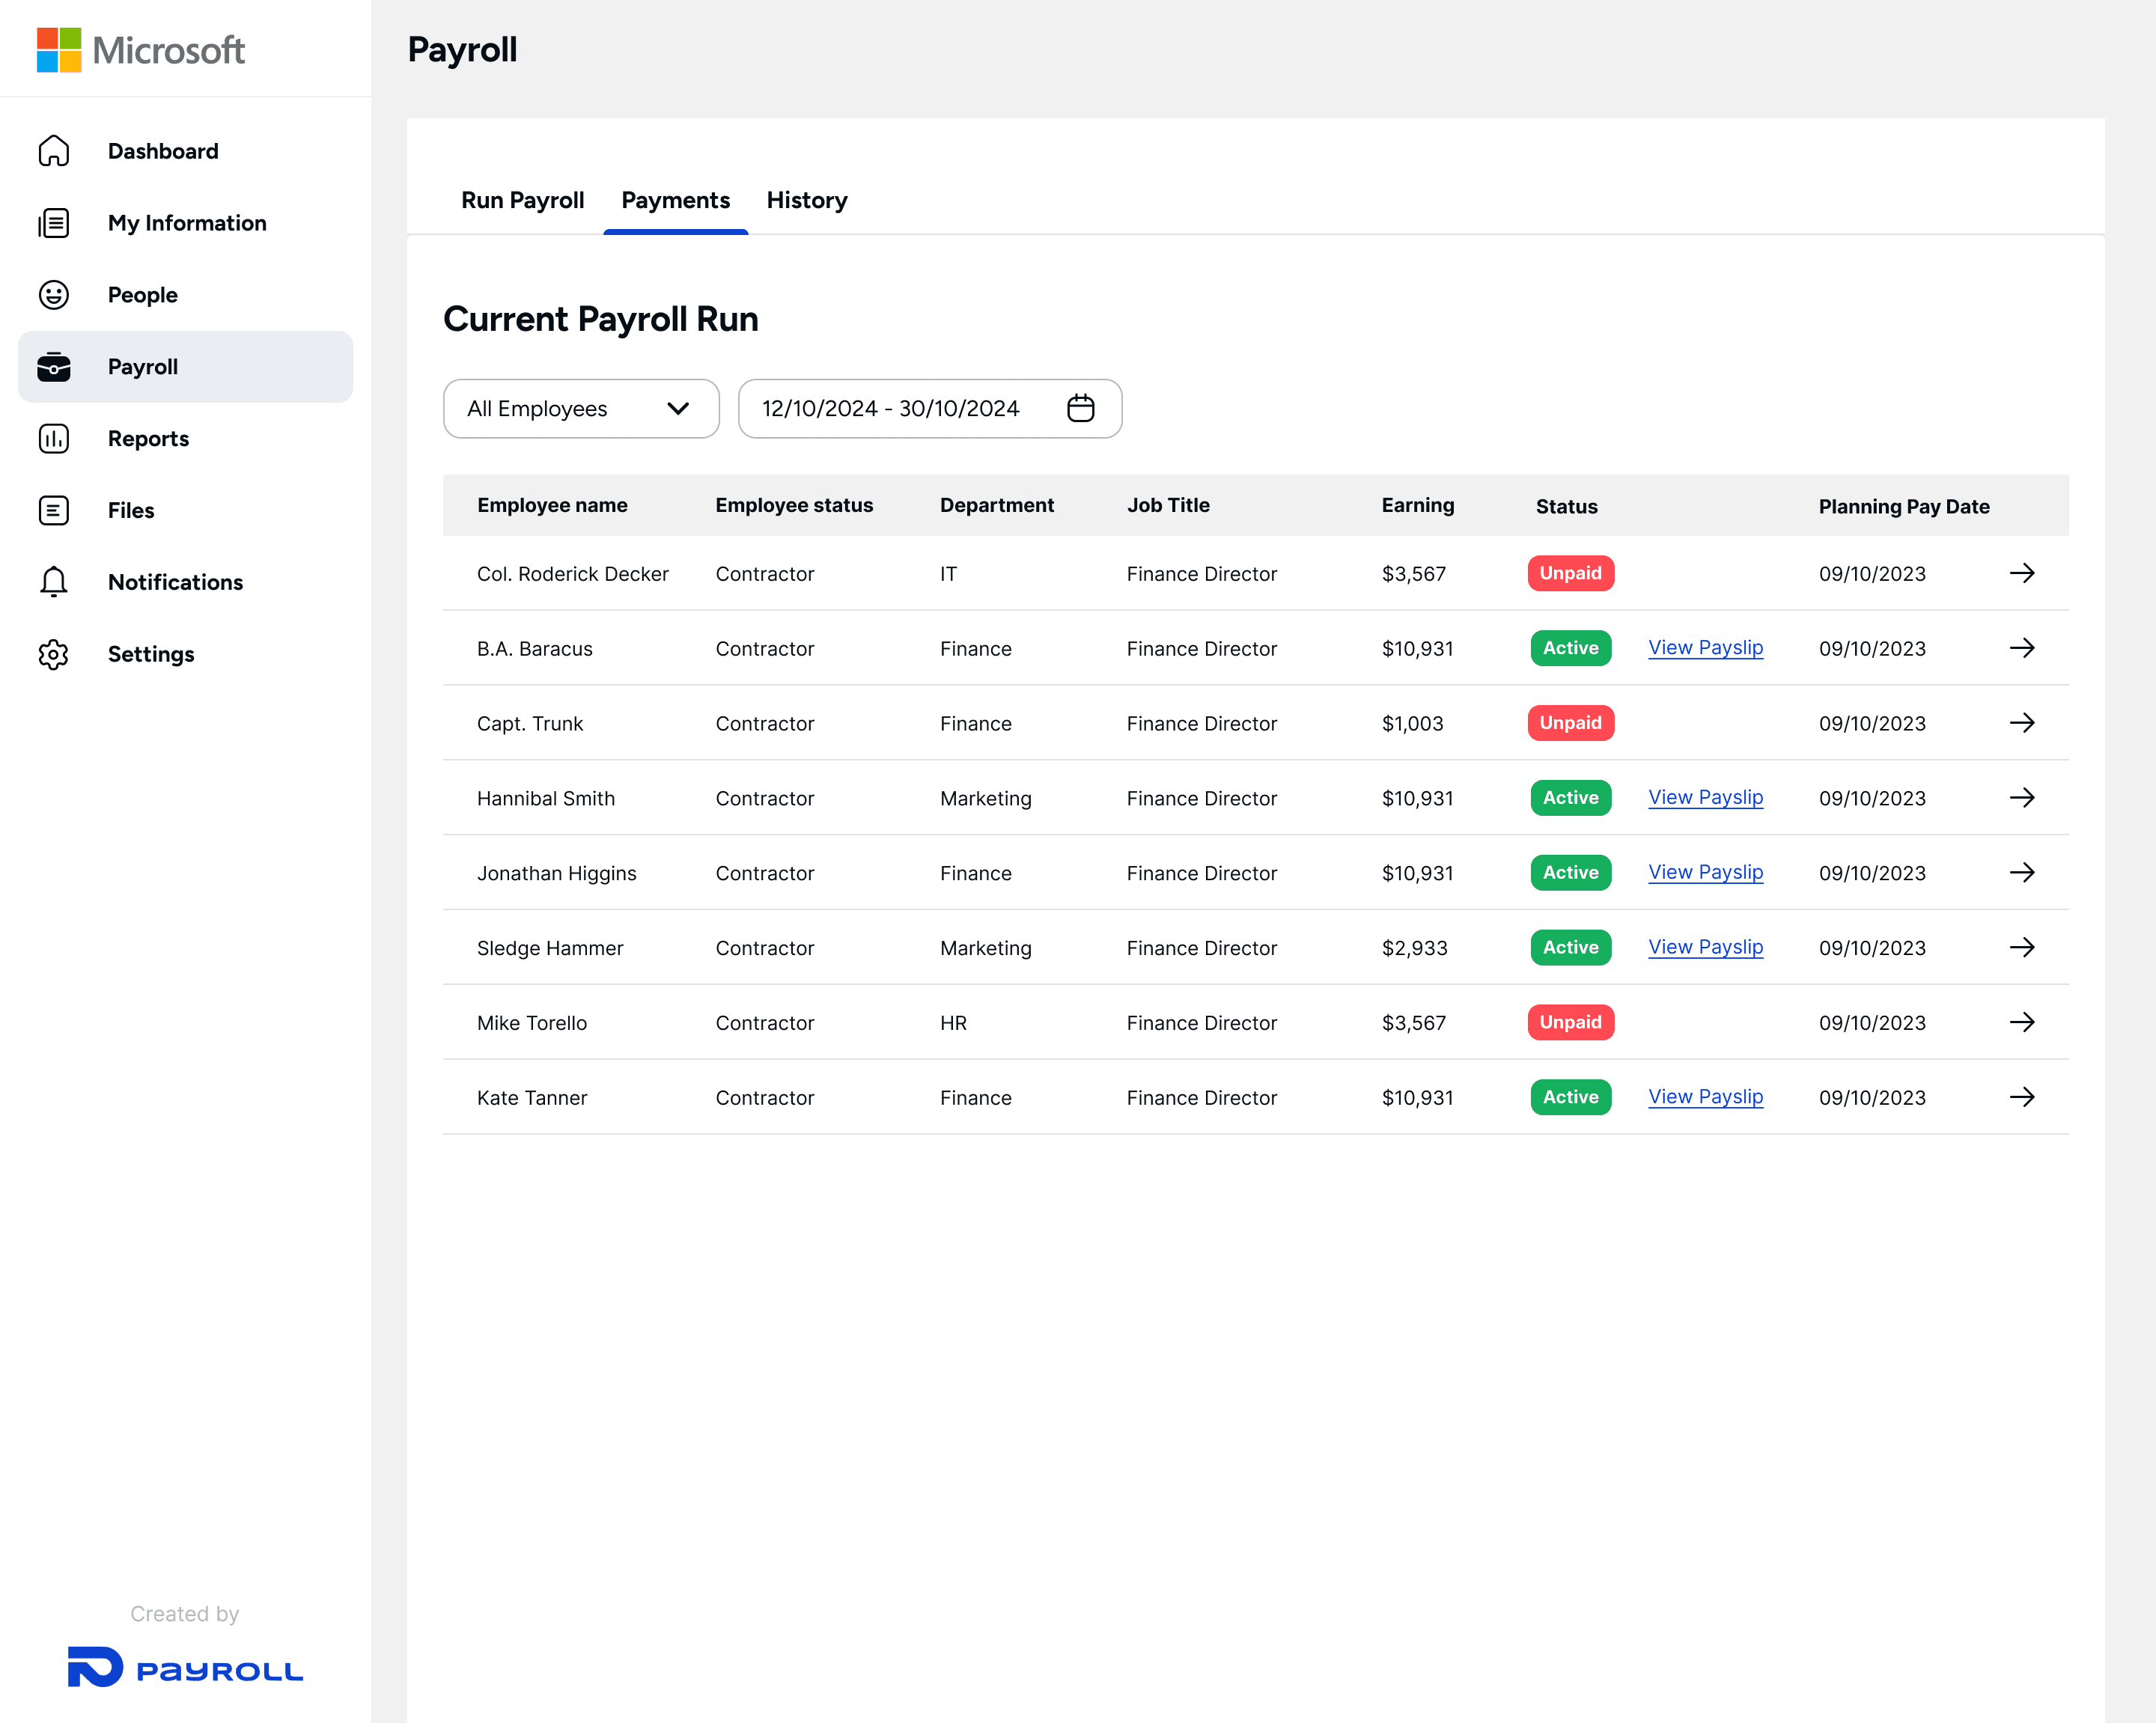View Payslip for B.A. Baracus
This screenshot has width=2156, height=1723.
(1705, 648)
